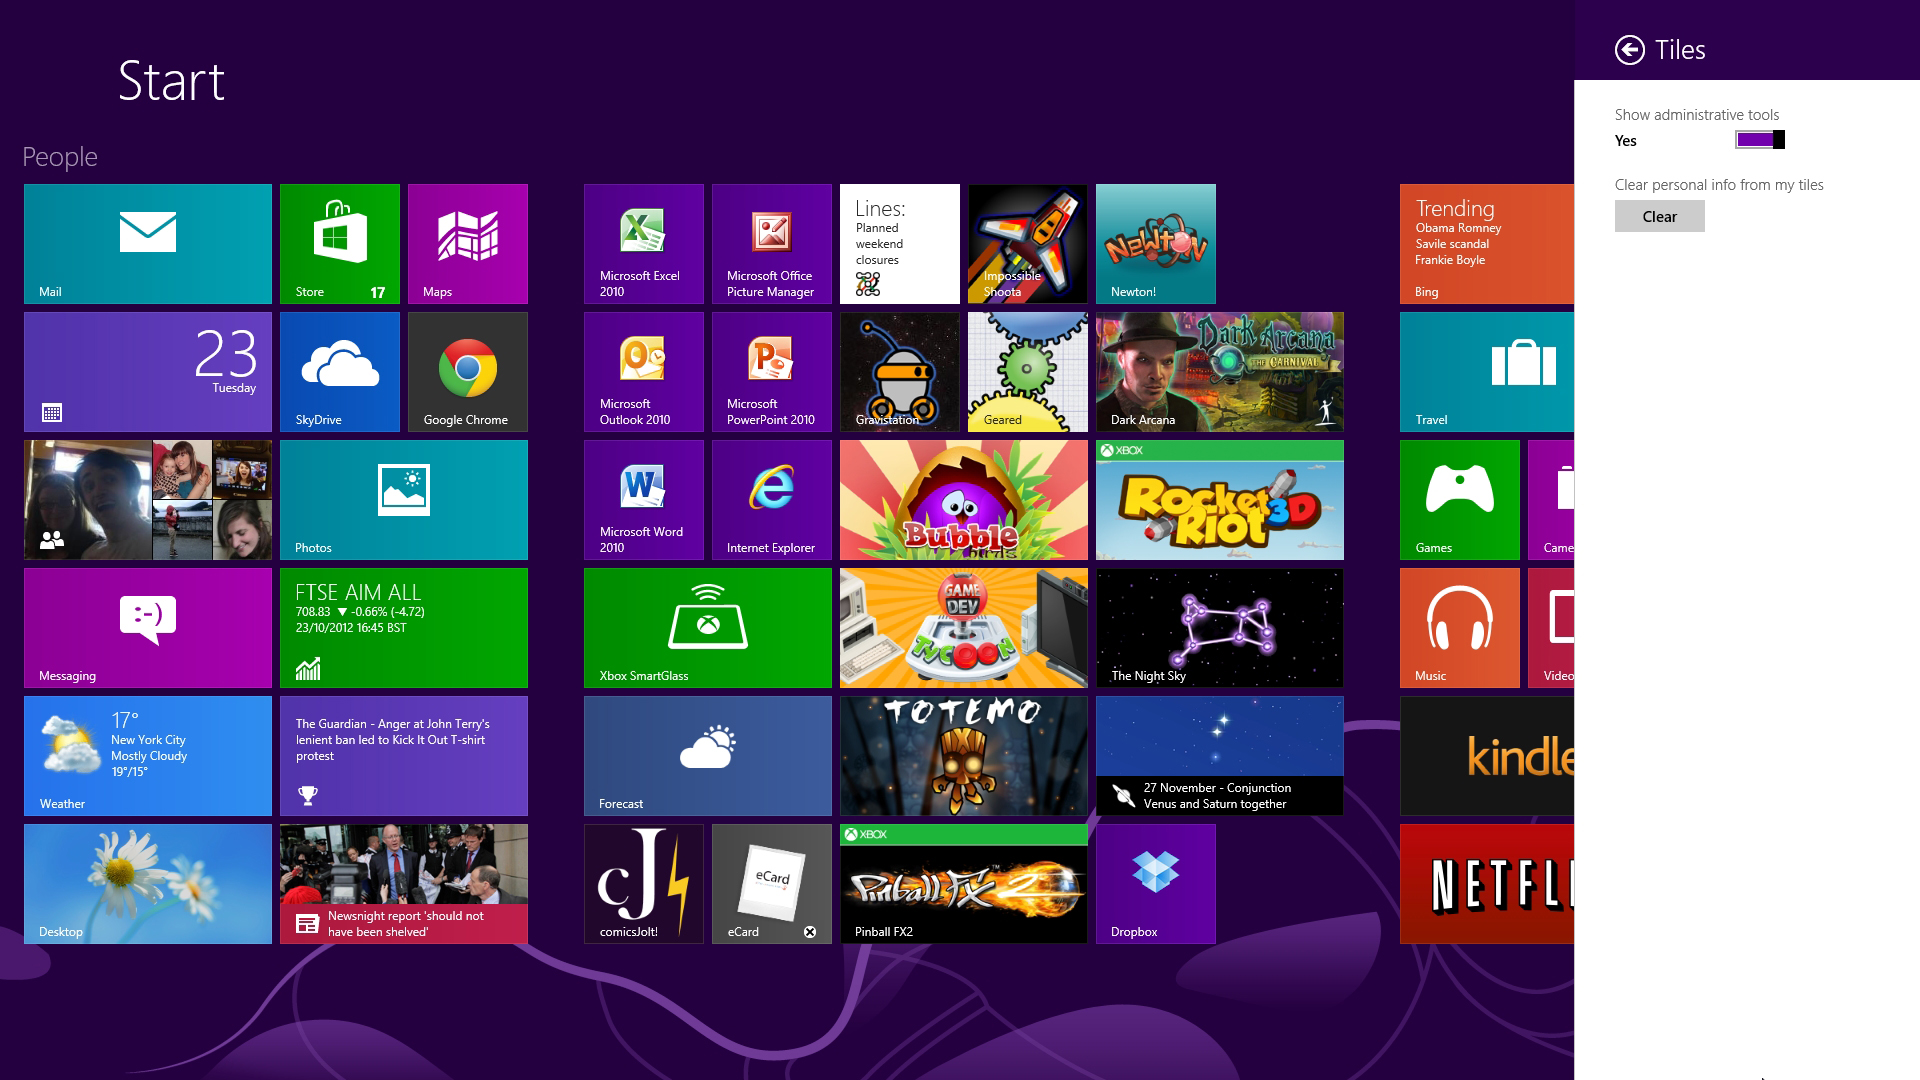Open the Weather tile for New York City
Screen dimensions: 1920x1080
[x=148, y=756]
